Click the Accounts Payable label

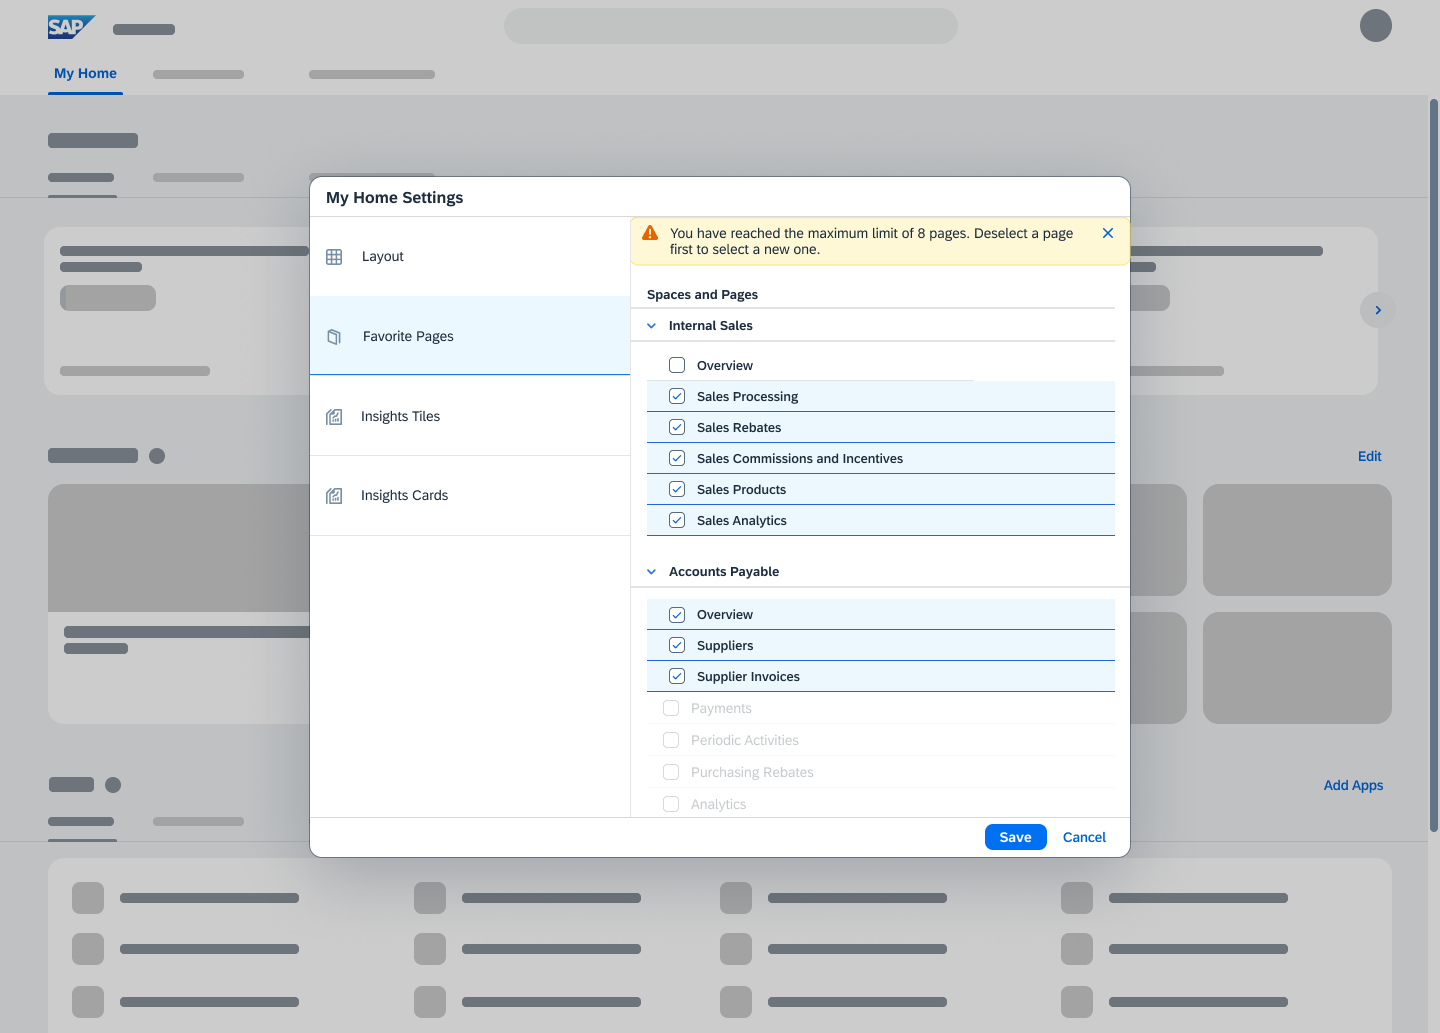pyautogui.click(x=724, y=572)
